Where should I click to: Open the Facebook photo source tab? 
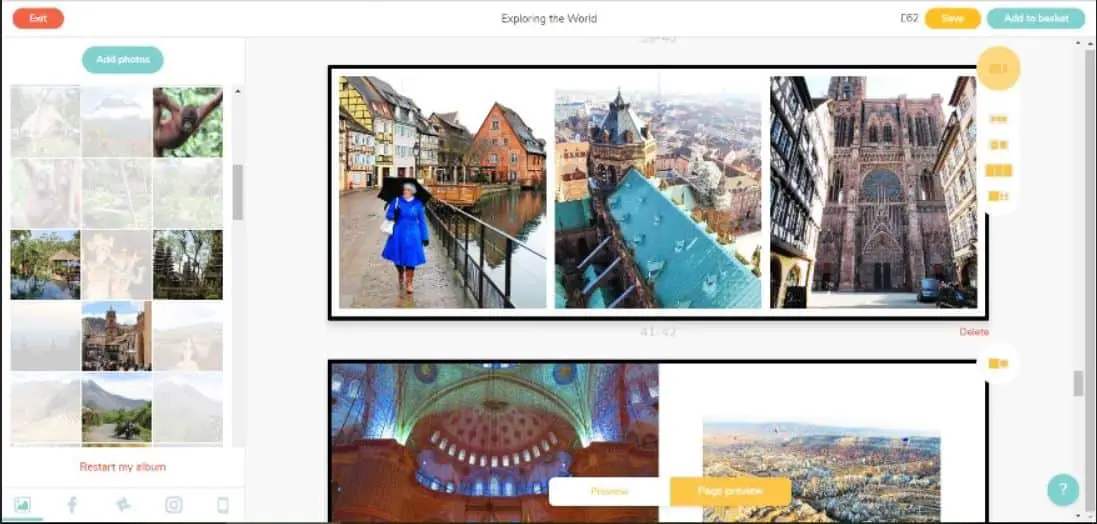coord(72,505)
